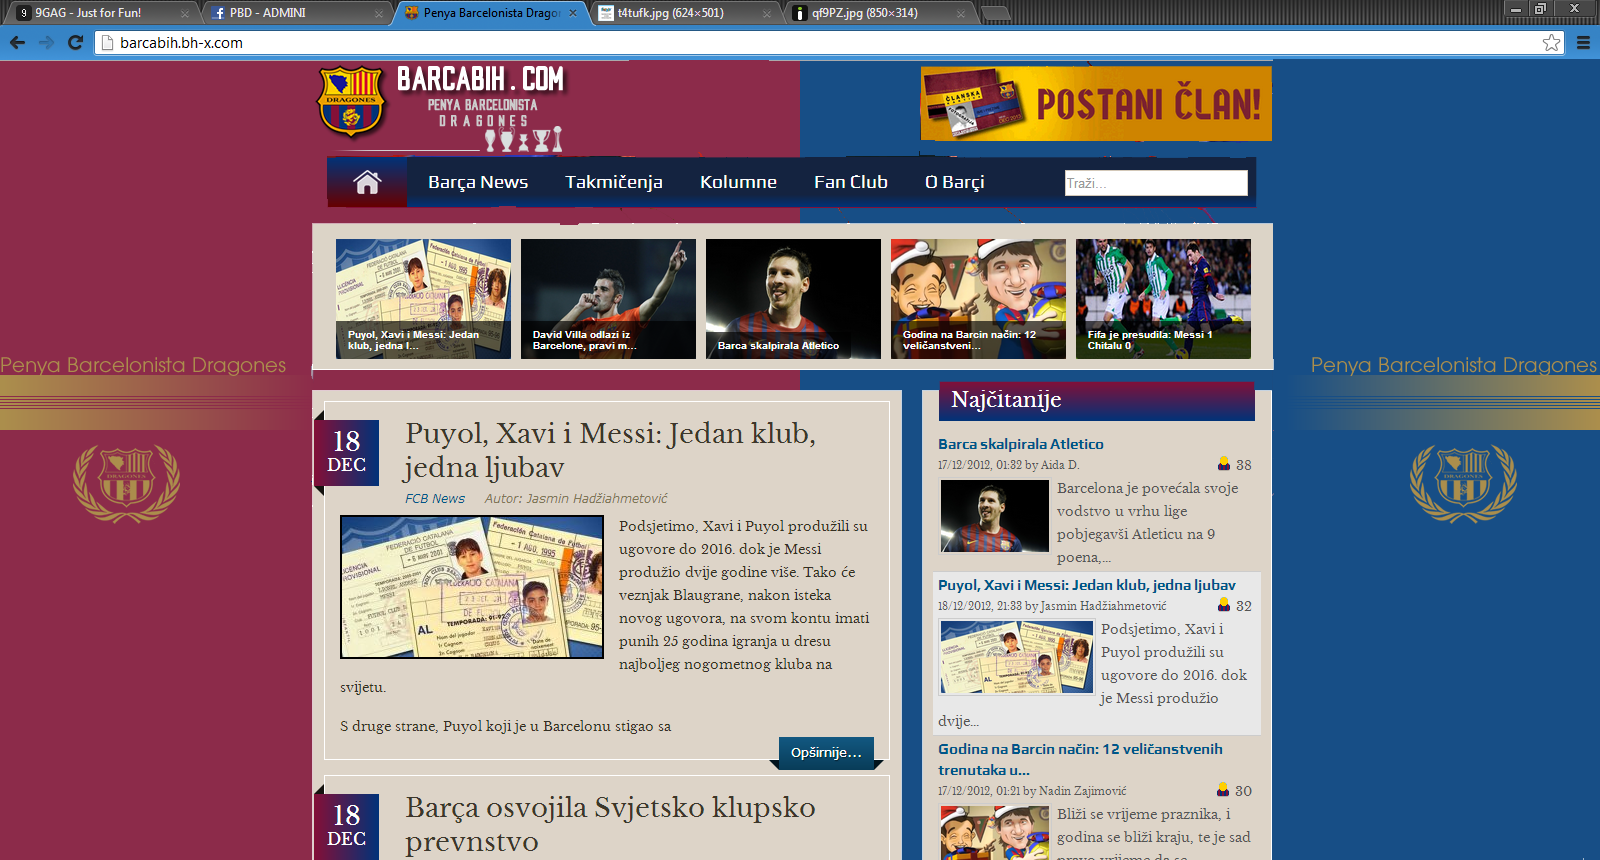Click the cartoon thumbnail in Najčitanije sidebar
Screen dimensions: 1600x860
tap(995, 833)
